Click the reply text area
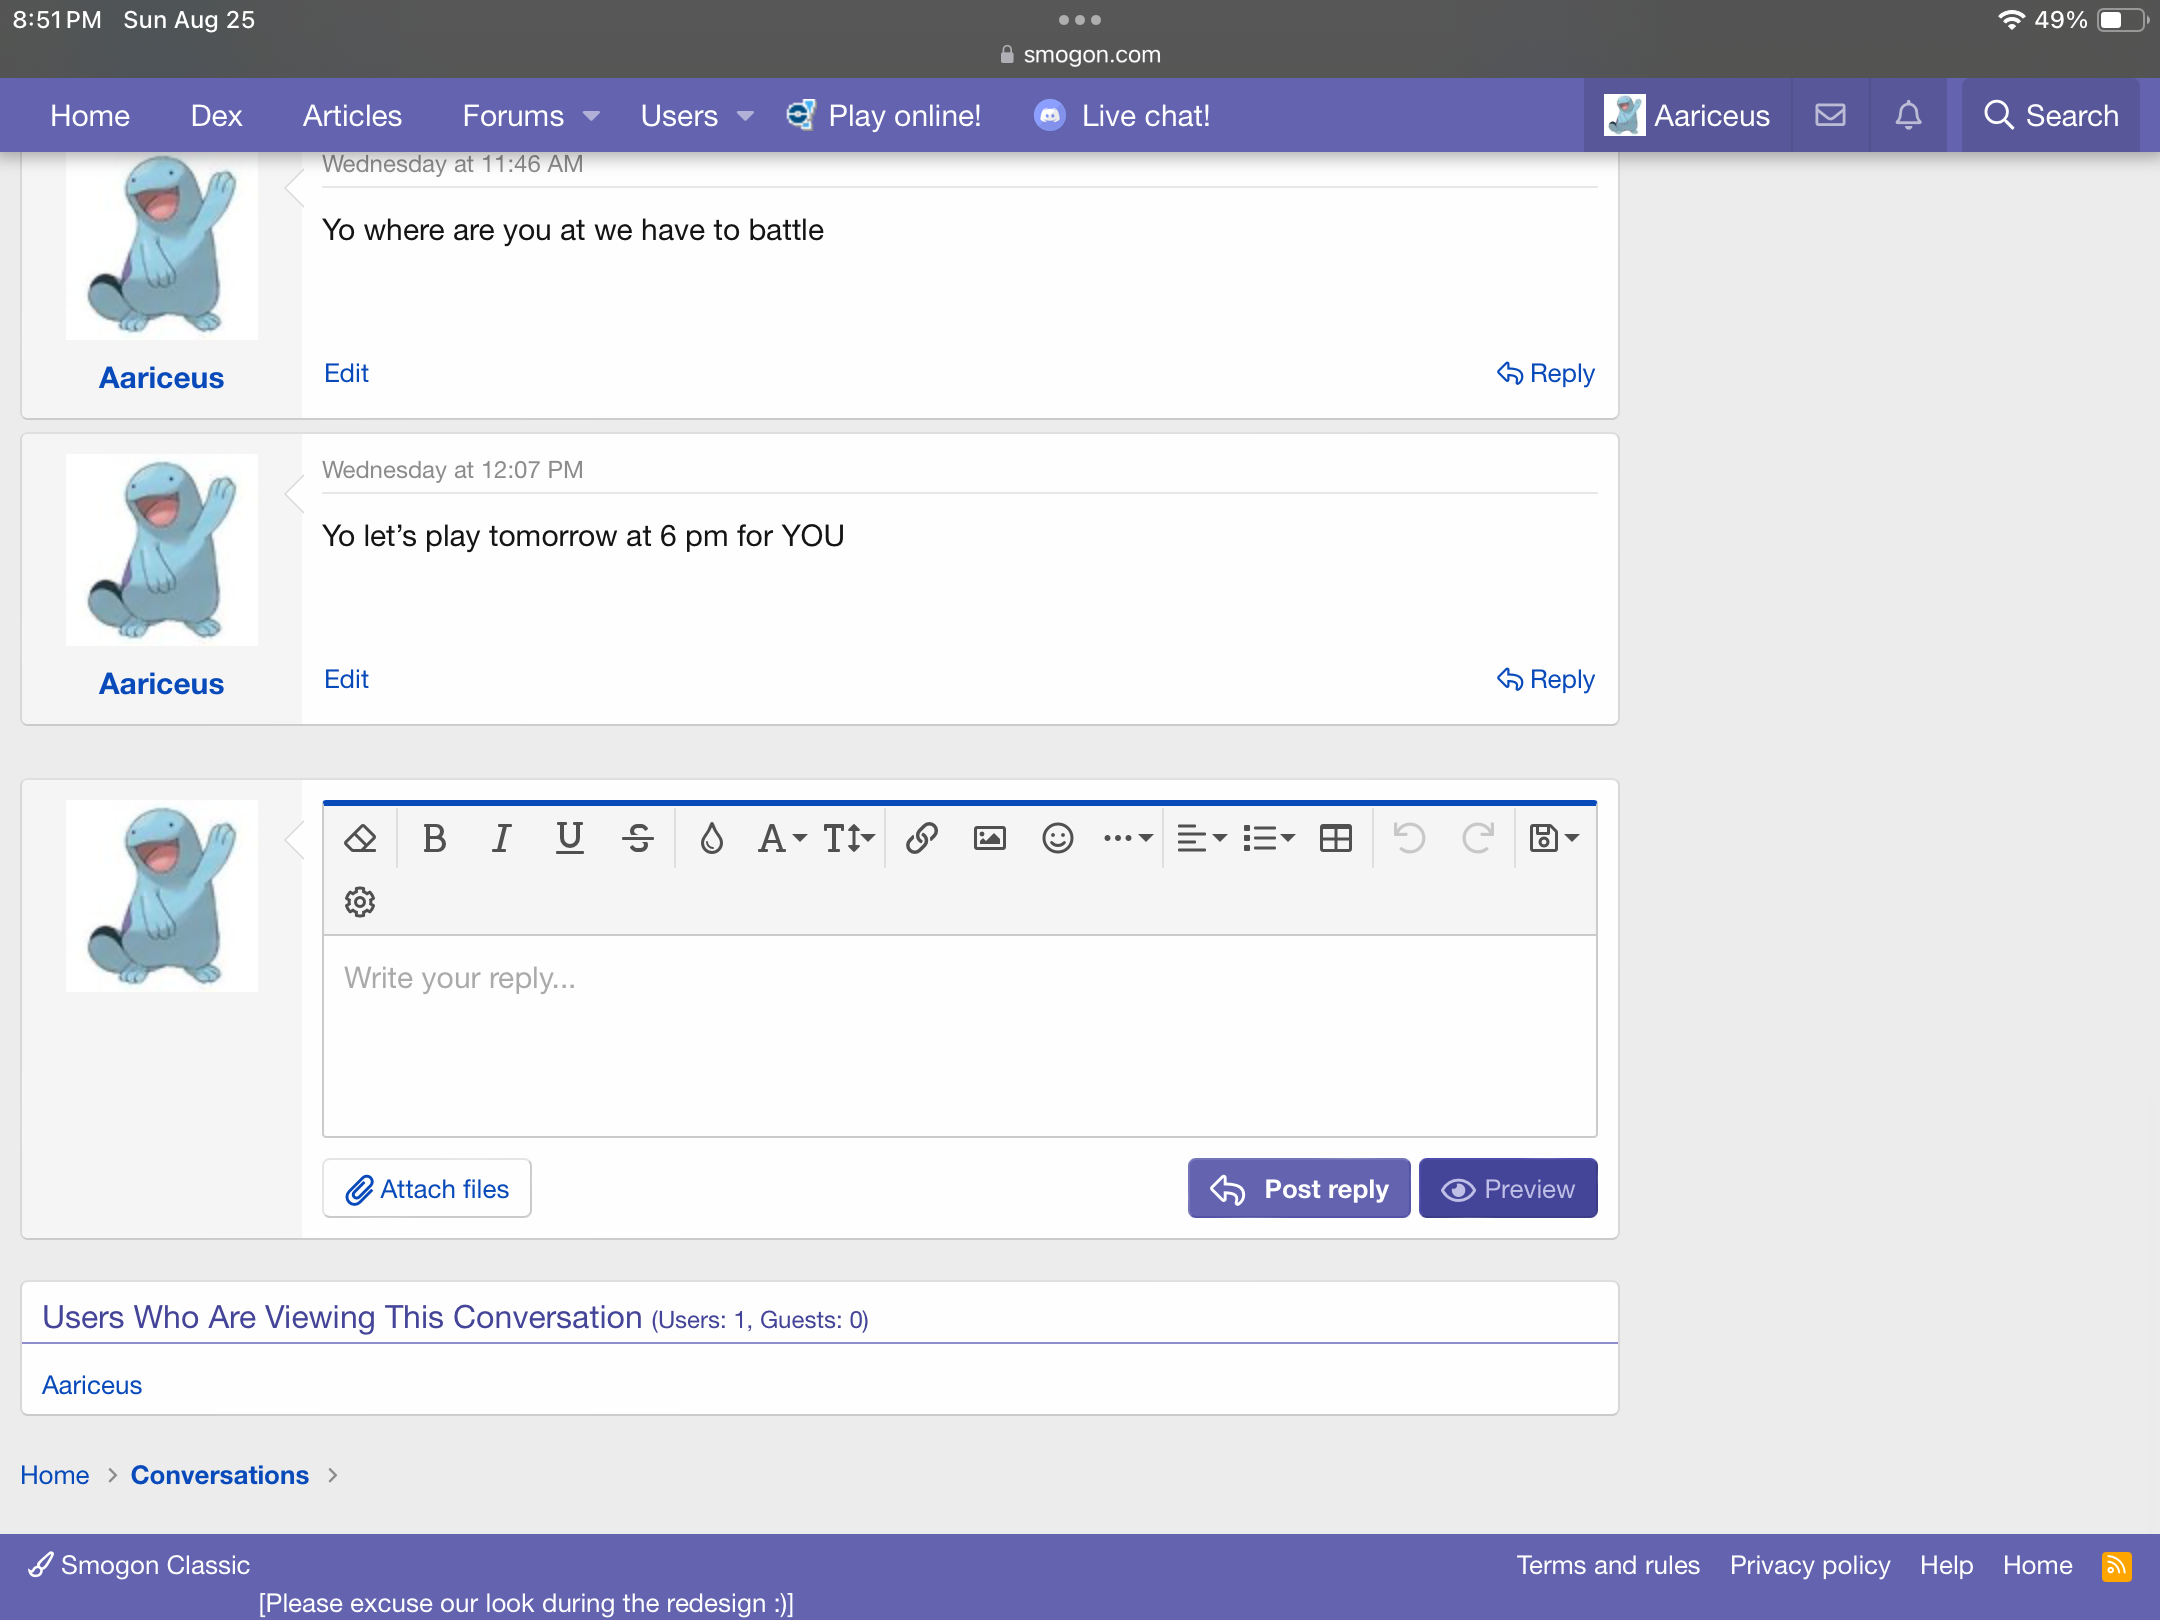This screenshot has height=1620, width=2160. click(960, 1036)
